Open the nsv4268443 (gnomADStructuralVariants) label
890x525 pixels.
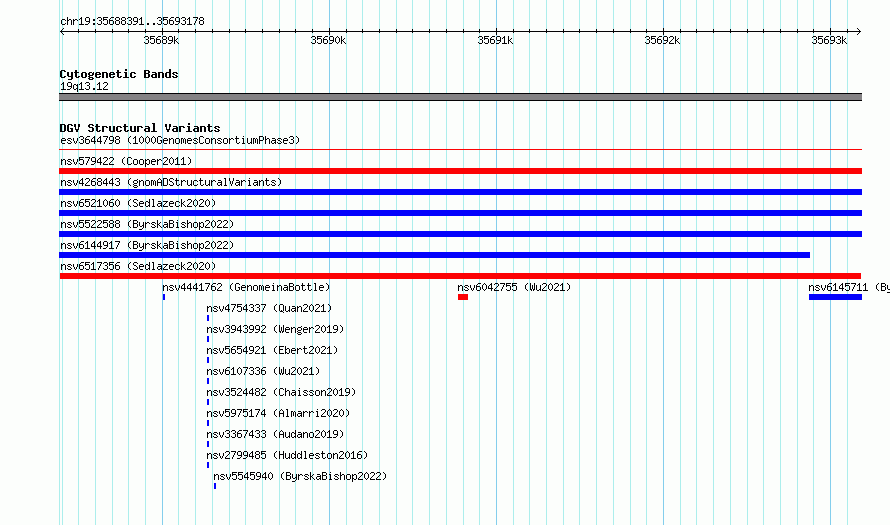point(171,182)
